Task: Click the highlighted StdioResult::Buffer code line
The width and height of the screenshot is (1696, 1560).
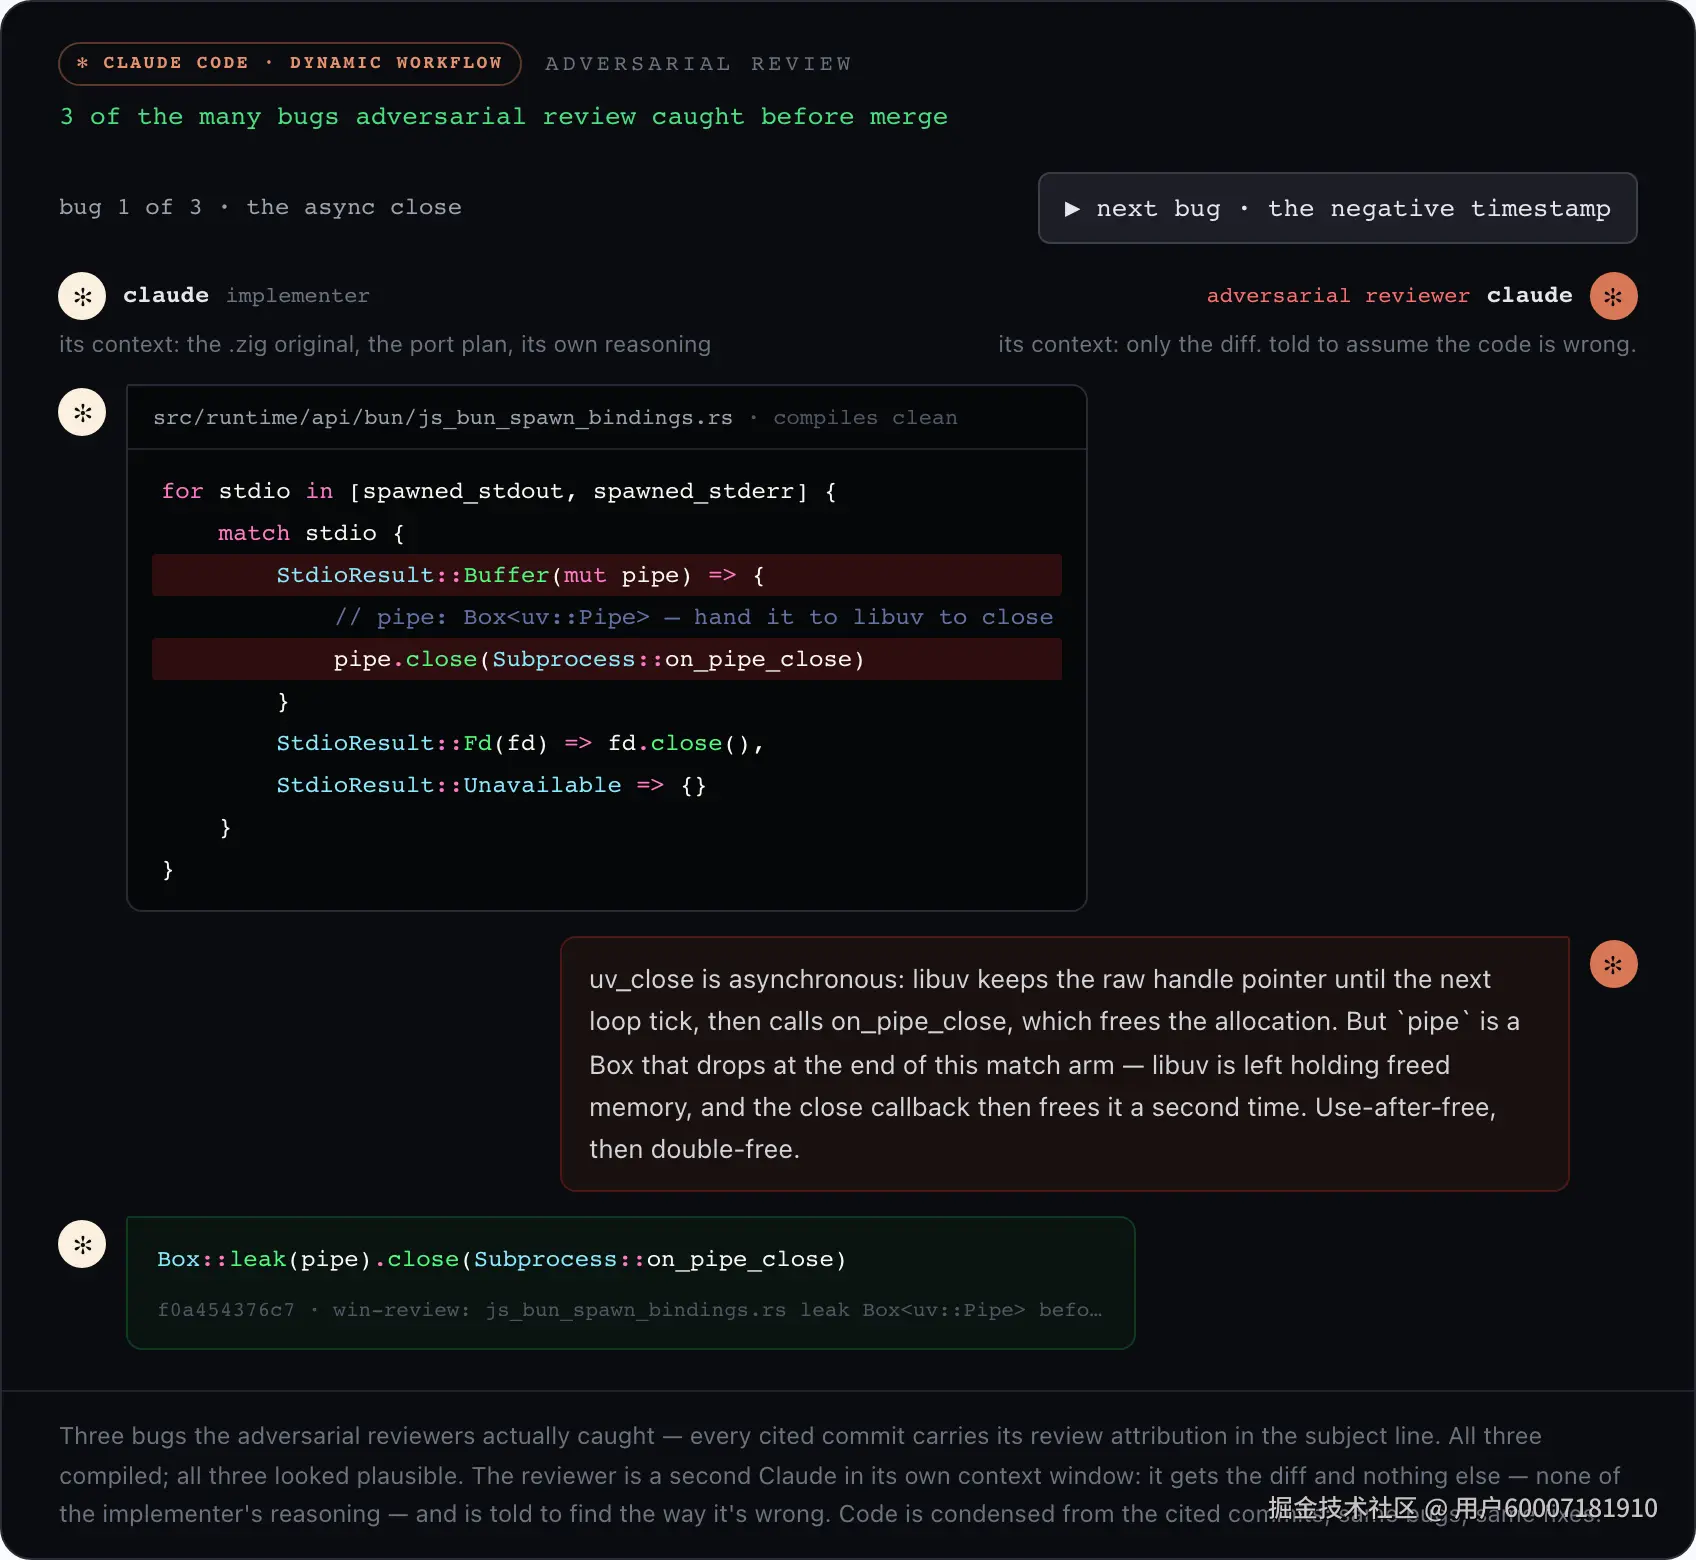Action: (x=607, y=575)
